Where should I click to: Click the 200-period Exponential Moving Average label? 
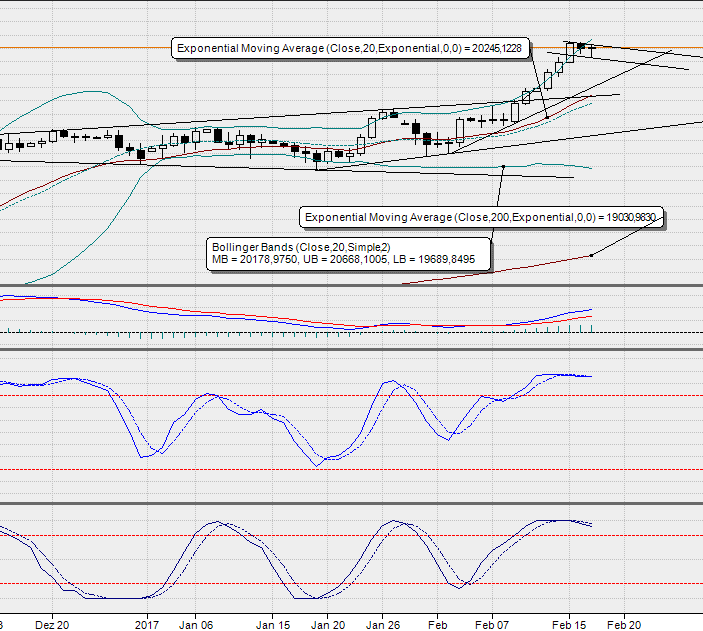coord(481,218)
